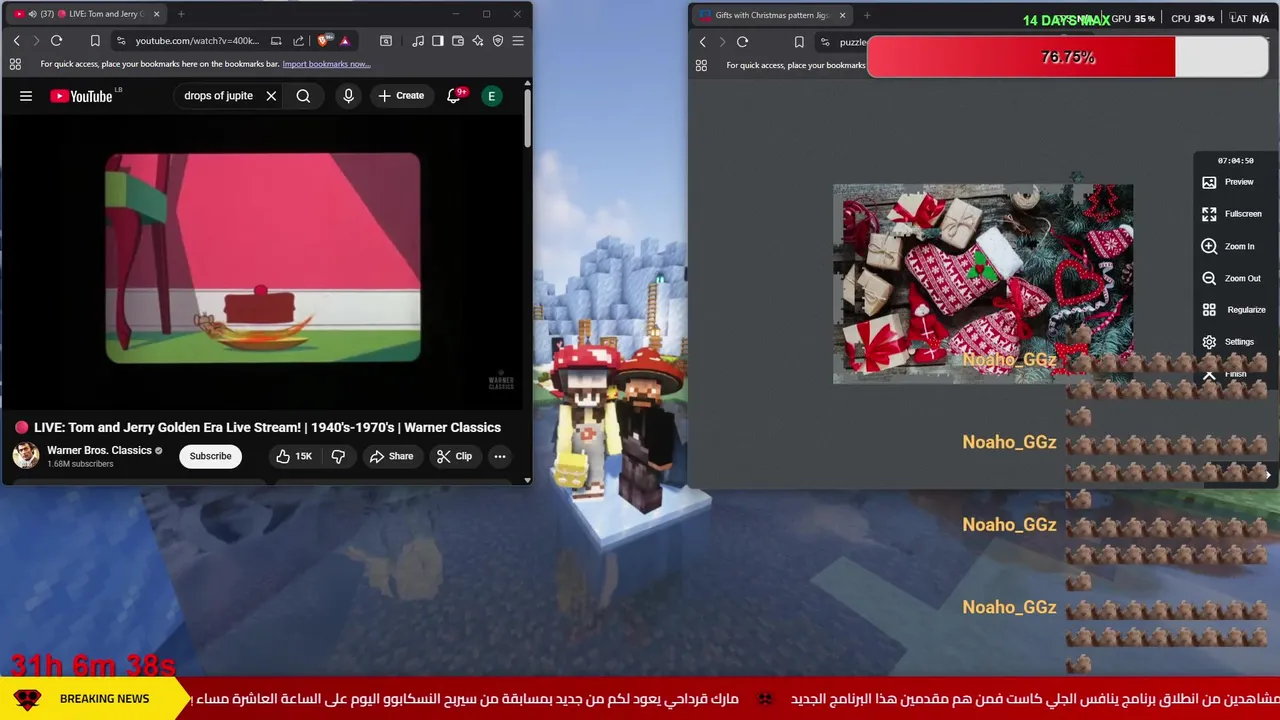
Task: Bookmark the YouTube page
Action: (95, 41)
